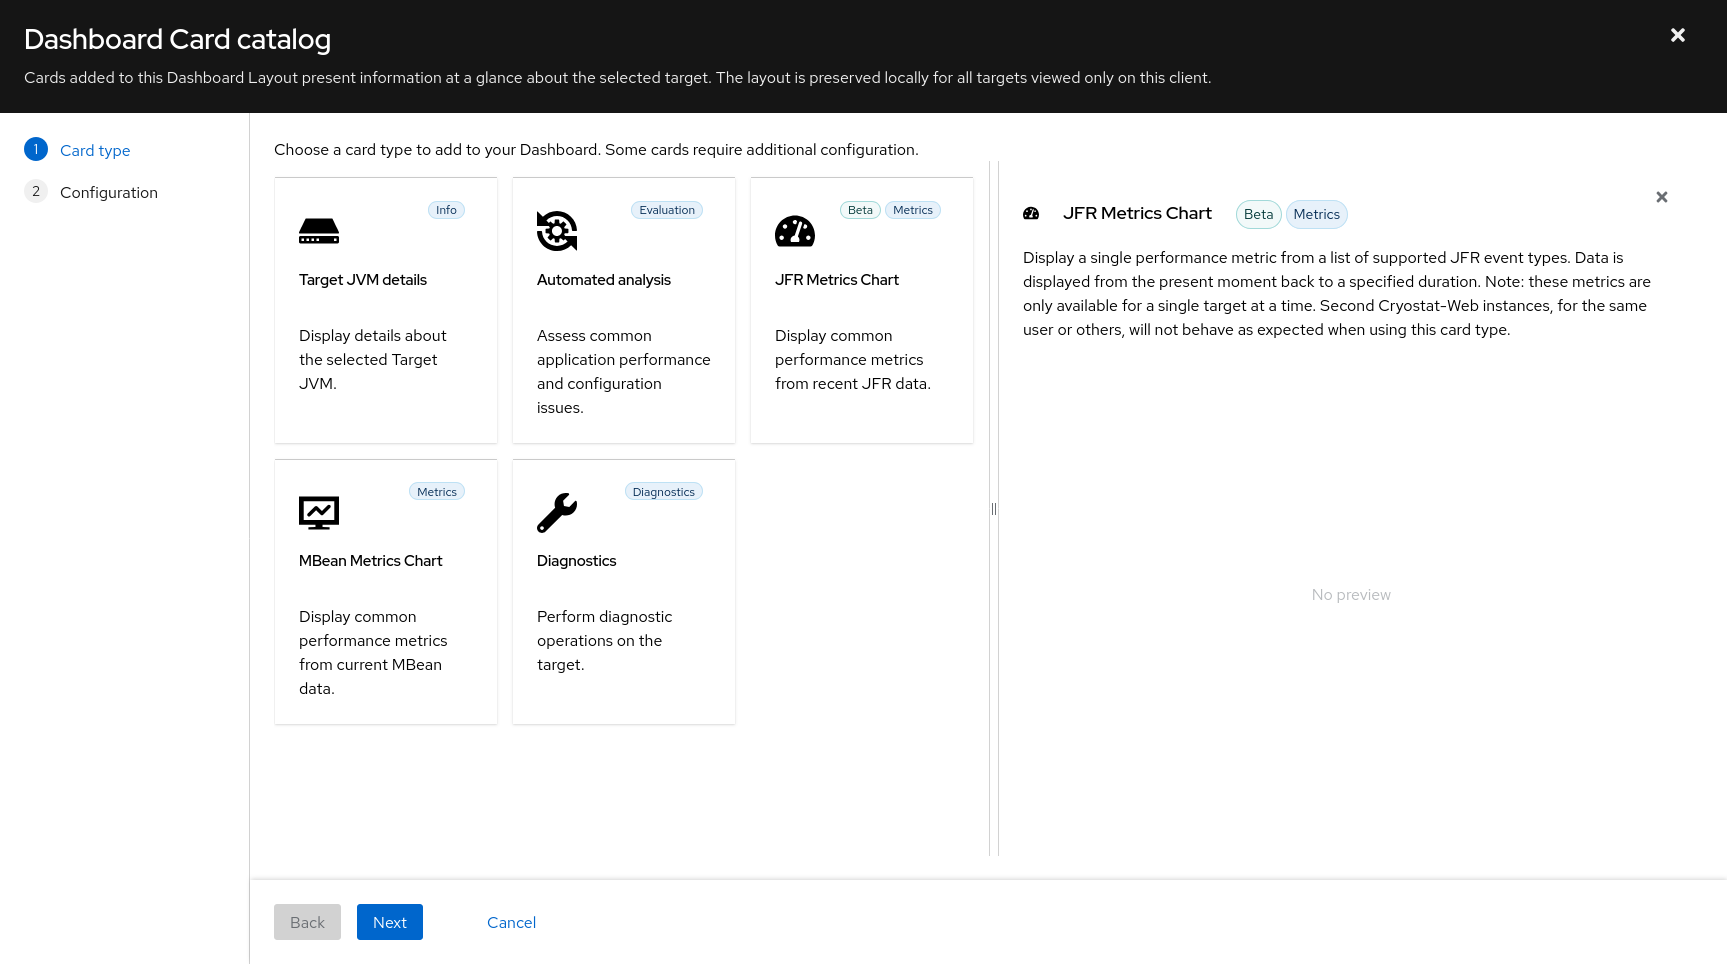
Task: Close the JFR Metrics Chart details panel
Action: (1661, 197)
